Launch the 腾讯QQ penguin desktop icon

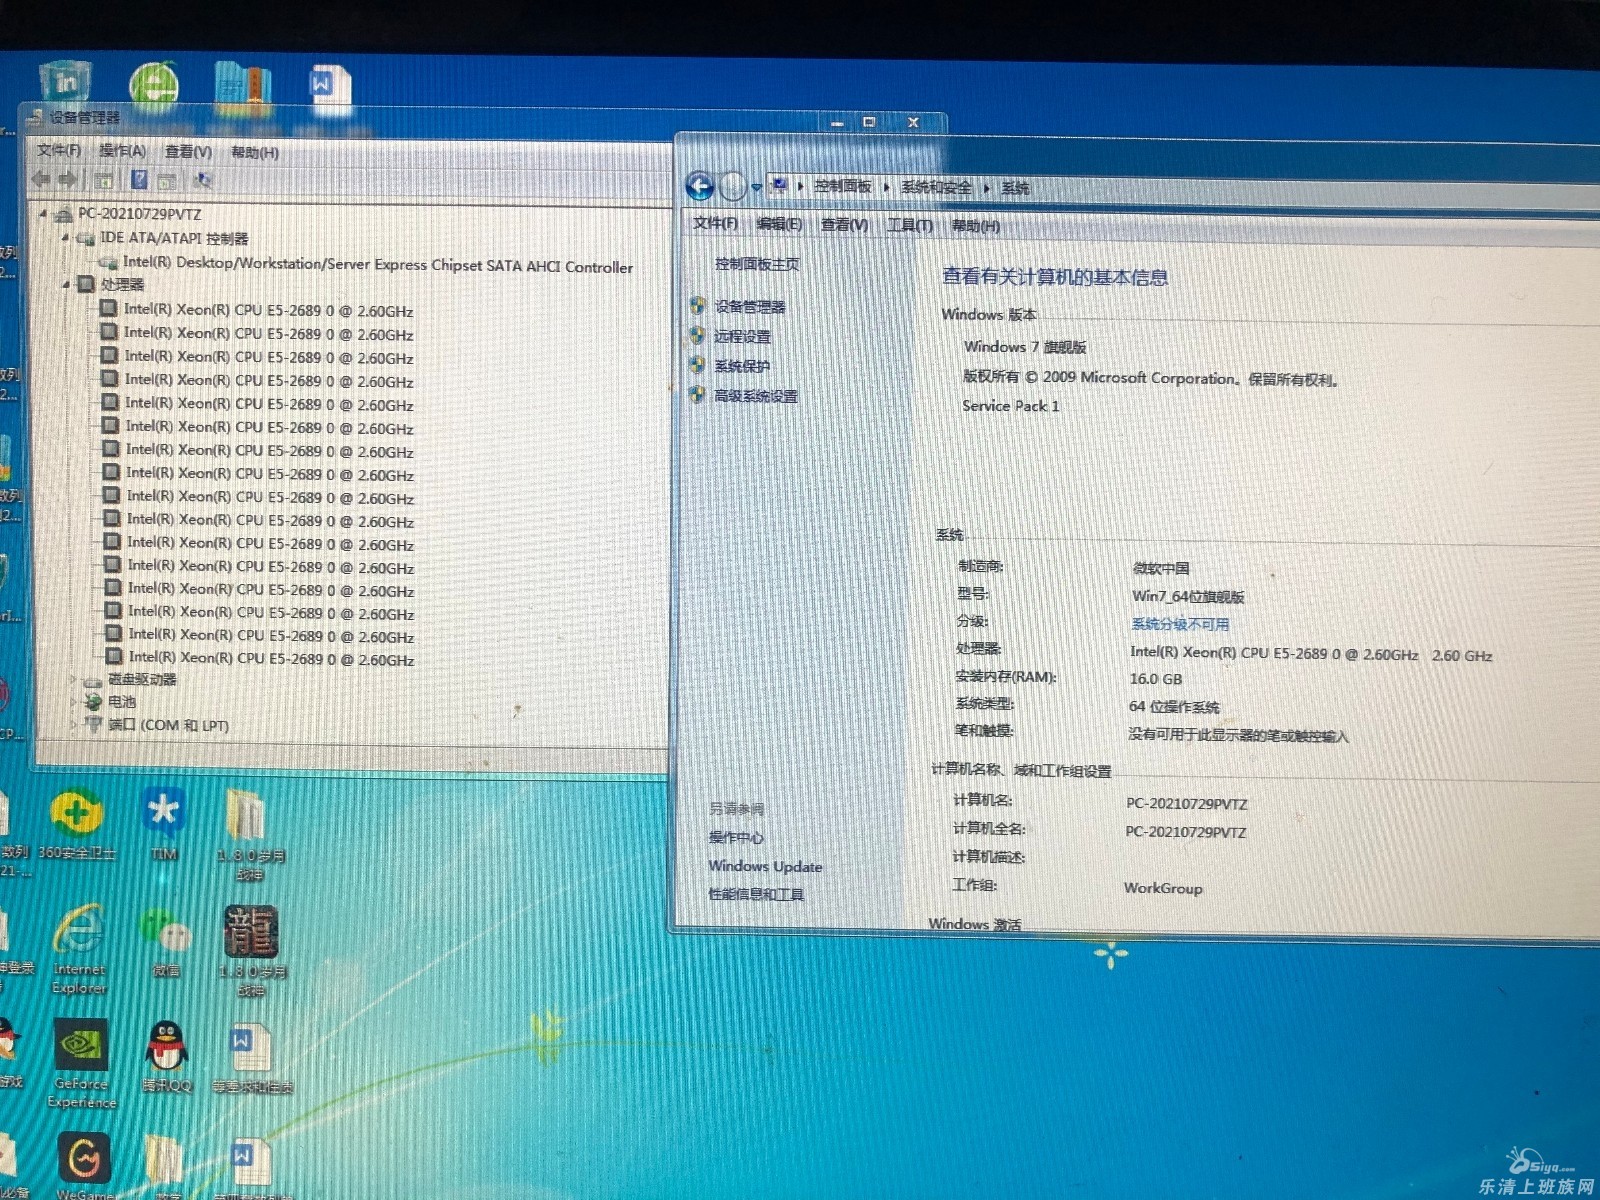coord(167,1056)
